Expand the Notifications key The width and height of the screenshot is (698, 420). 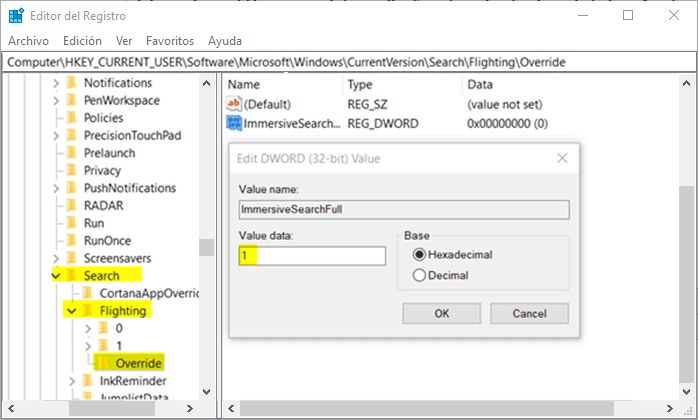(56, 83)
